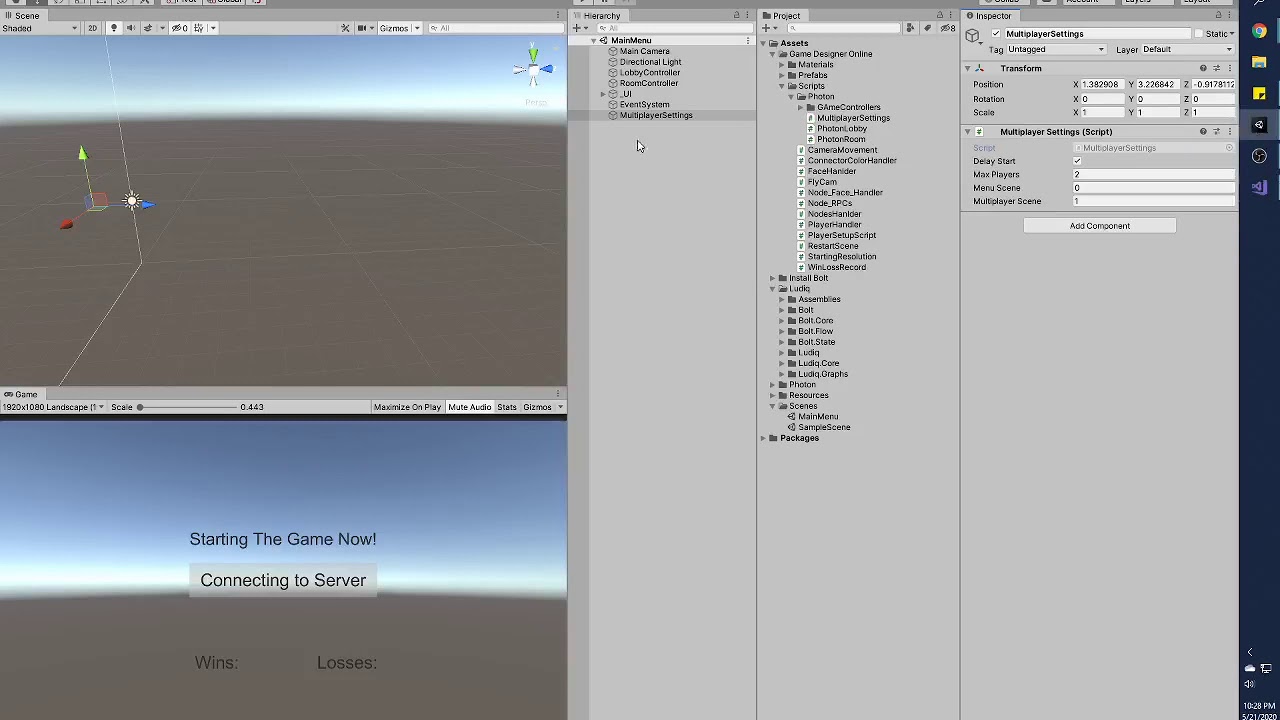The height and width of the screenshot is (720, 1280).
Task: Click the orientation gizmo in Scene view
Action: coord(533,68)
